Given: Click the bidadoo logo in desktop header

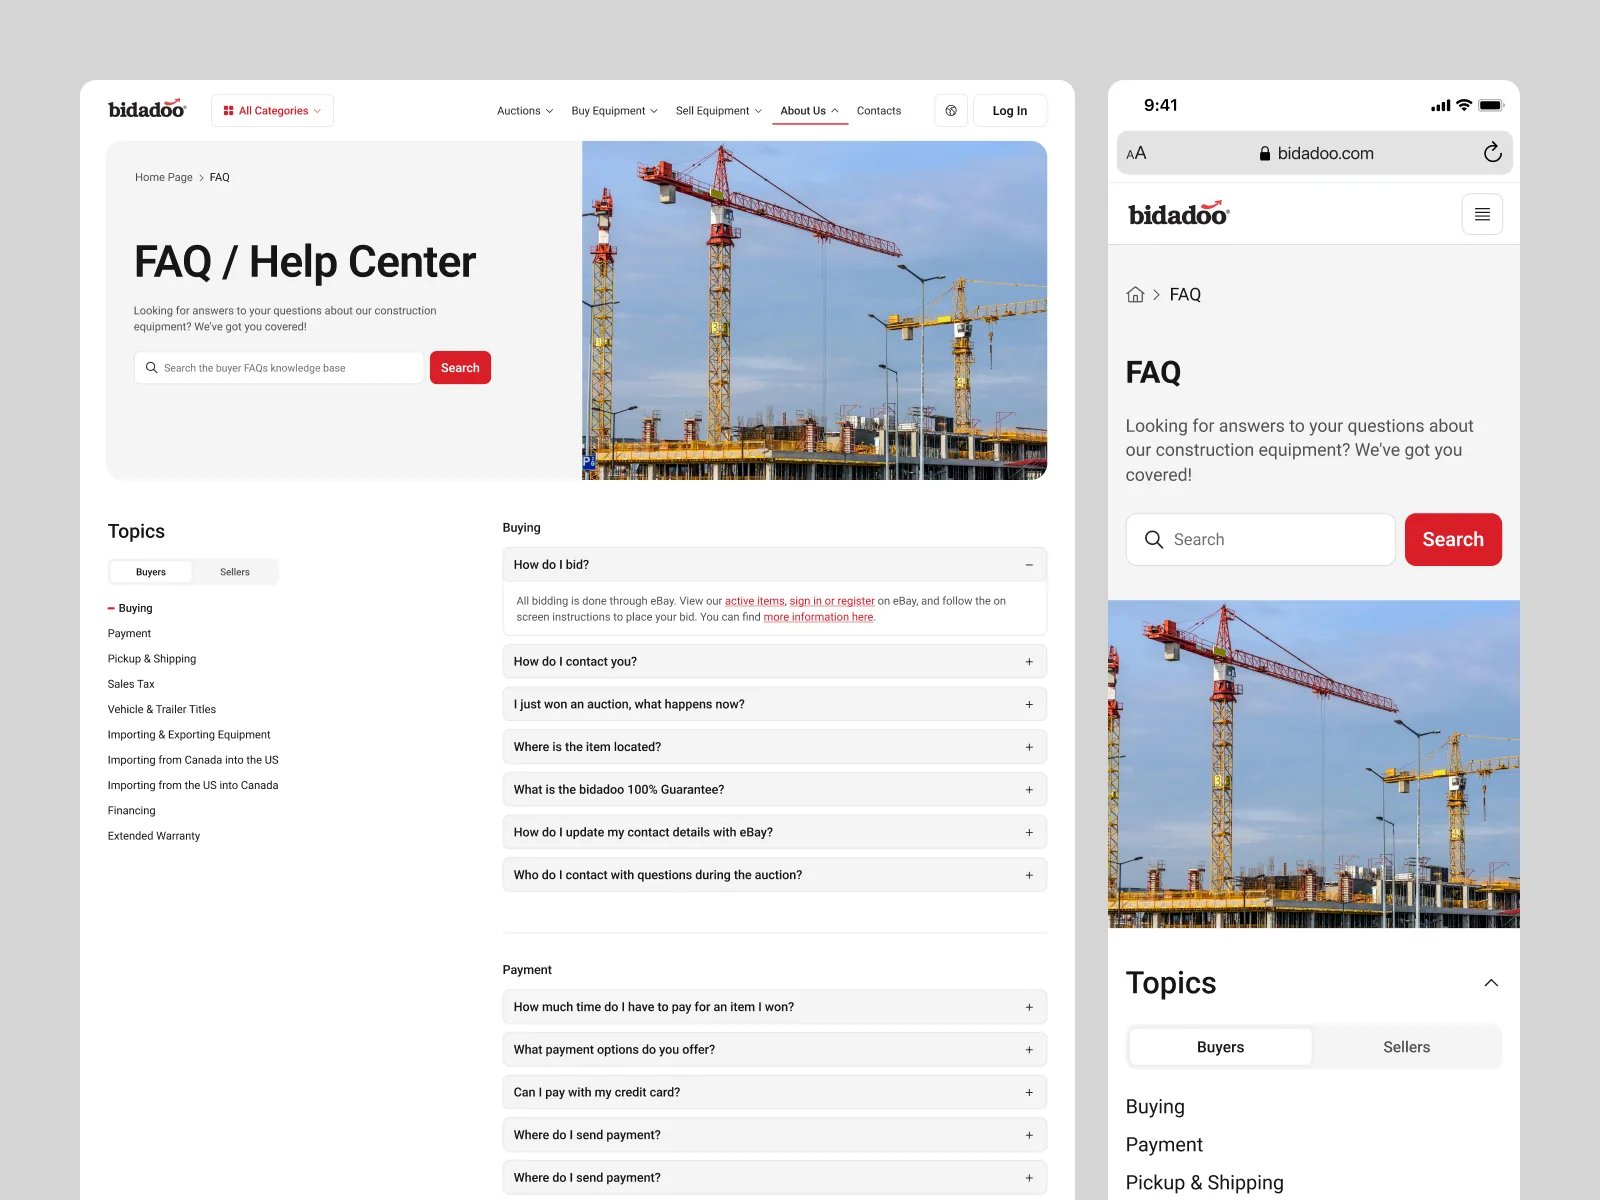Looking at the screenshot, I should (147, 109).
